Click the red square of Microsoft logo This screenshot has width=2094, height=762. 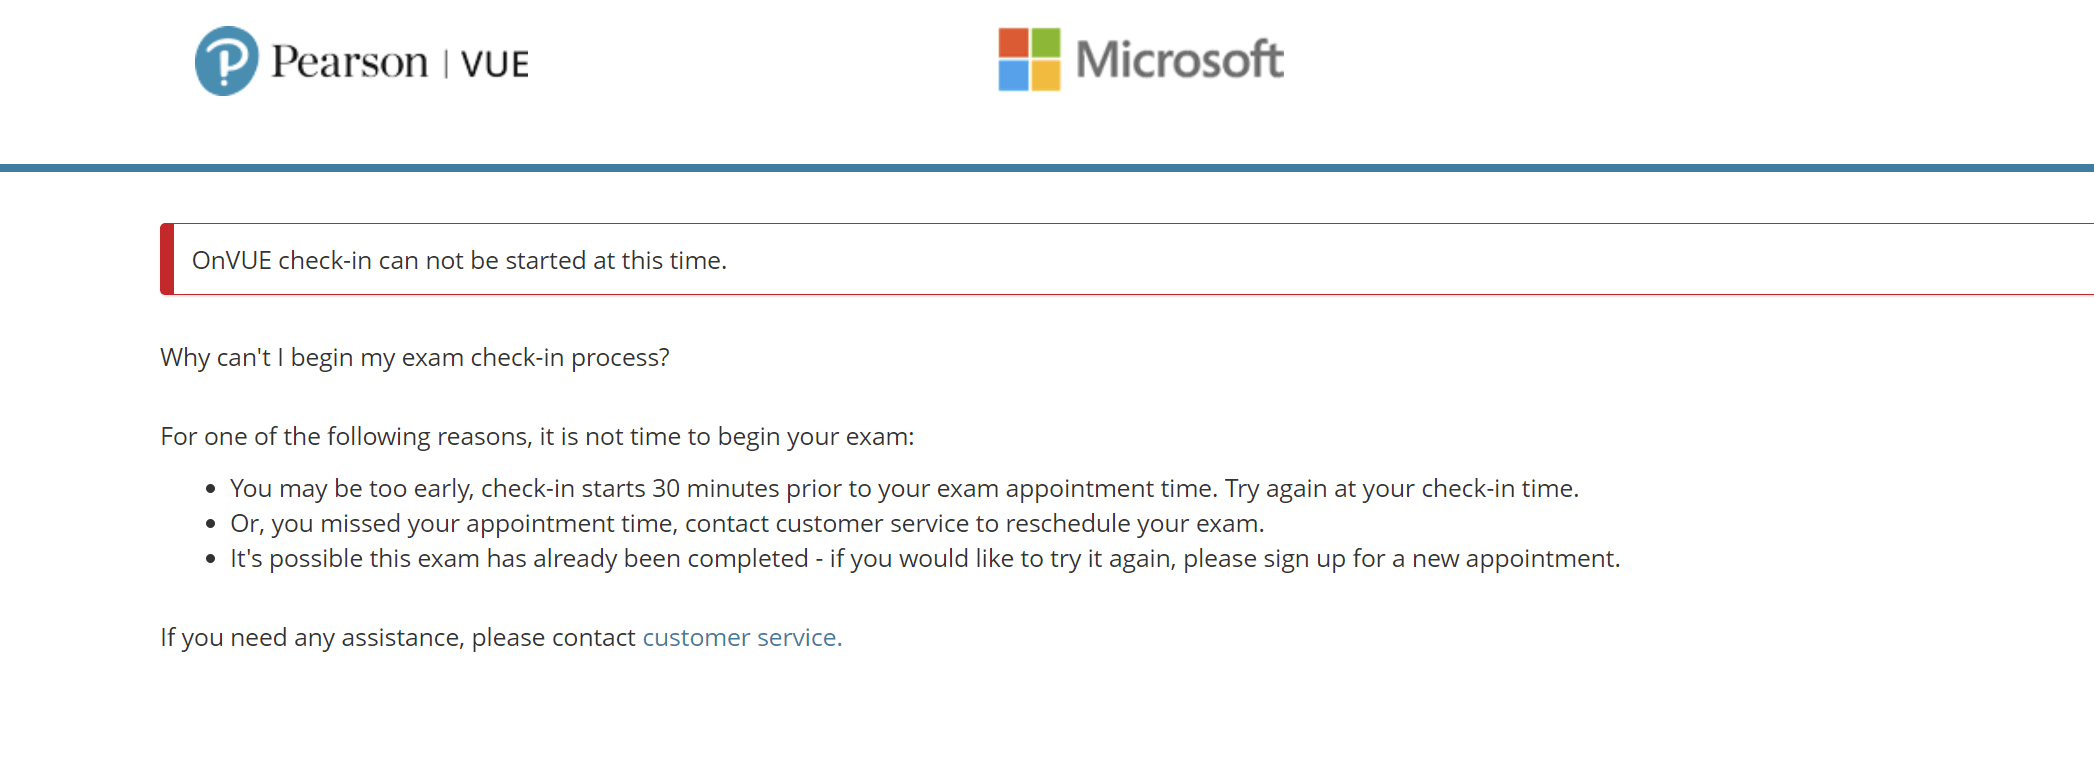tap(1013, 43)
